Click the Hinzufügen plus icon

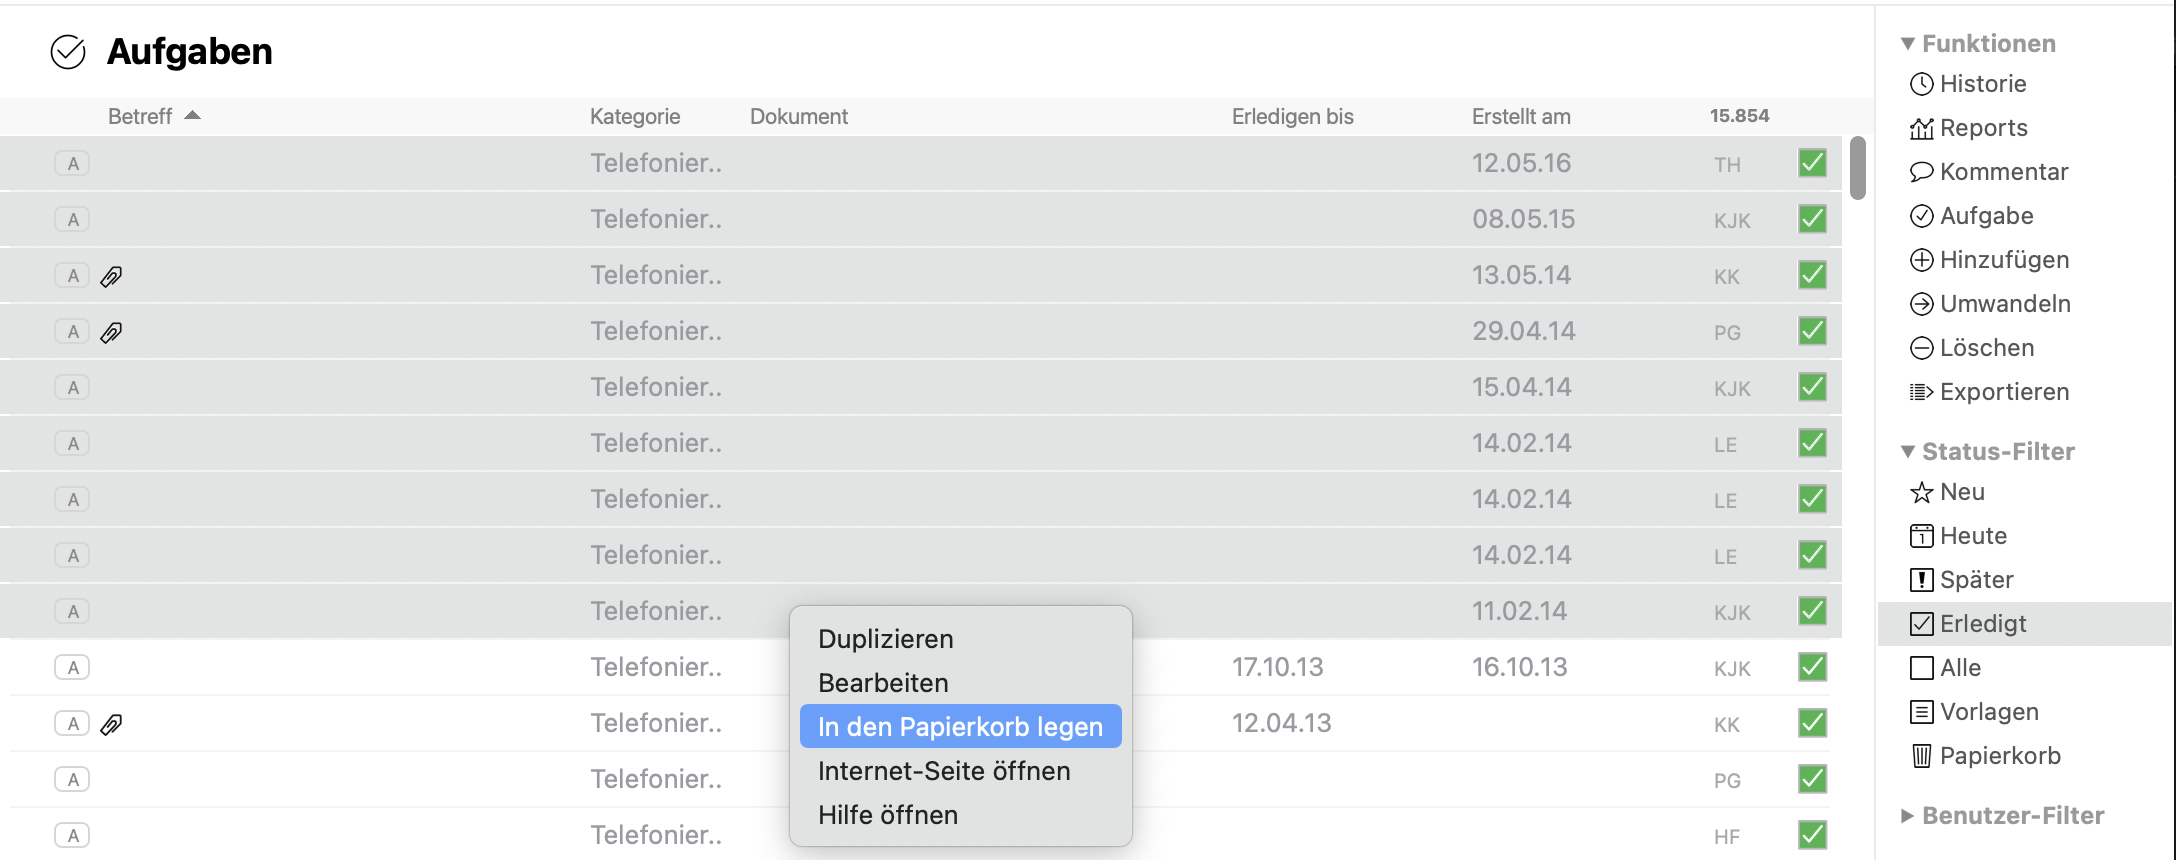point(1921,260)
